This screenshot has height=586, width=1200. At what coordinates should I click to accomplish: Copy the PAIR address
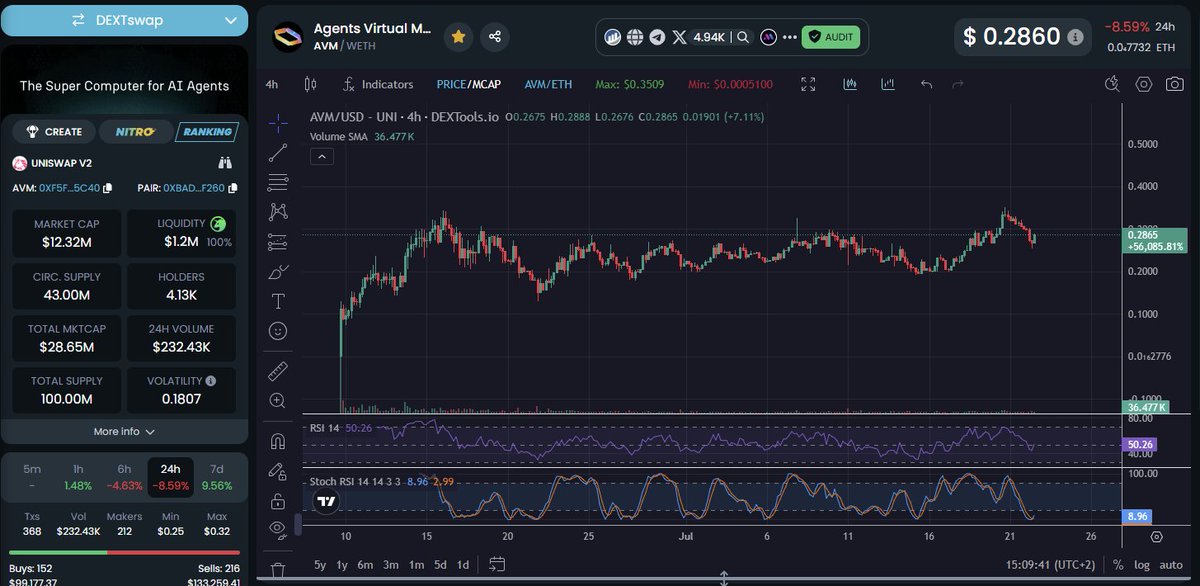pos(232,188)
